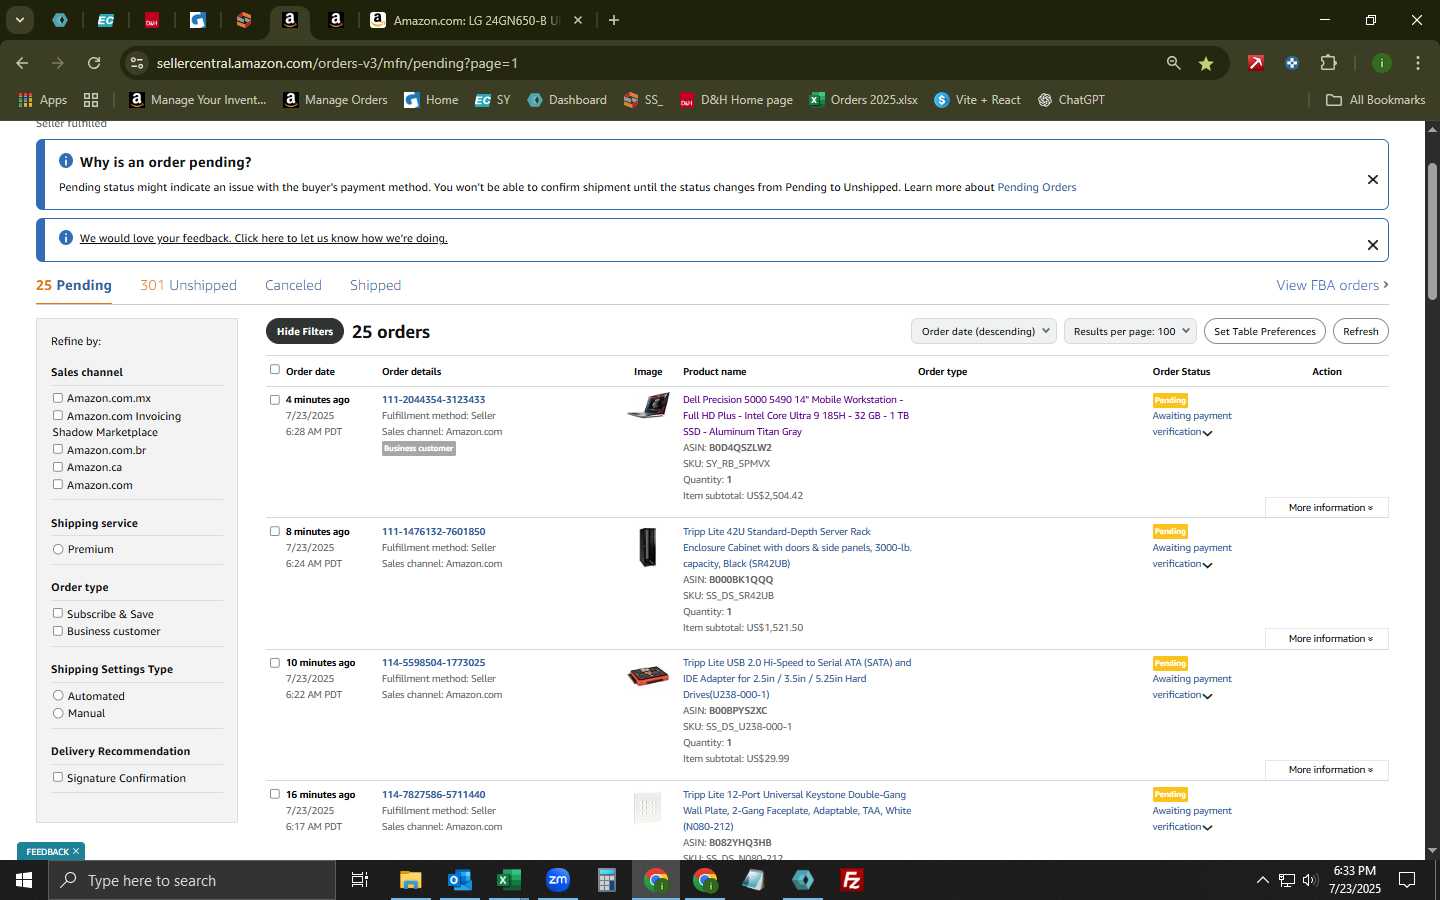Check the Amazon.com.br sales channel filter
This screenshot has height=900, width=1440.
pos(58,450)
